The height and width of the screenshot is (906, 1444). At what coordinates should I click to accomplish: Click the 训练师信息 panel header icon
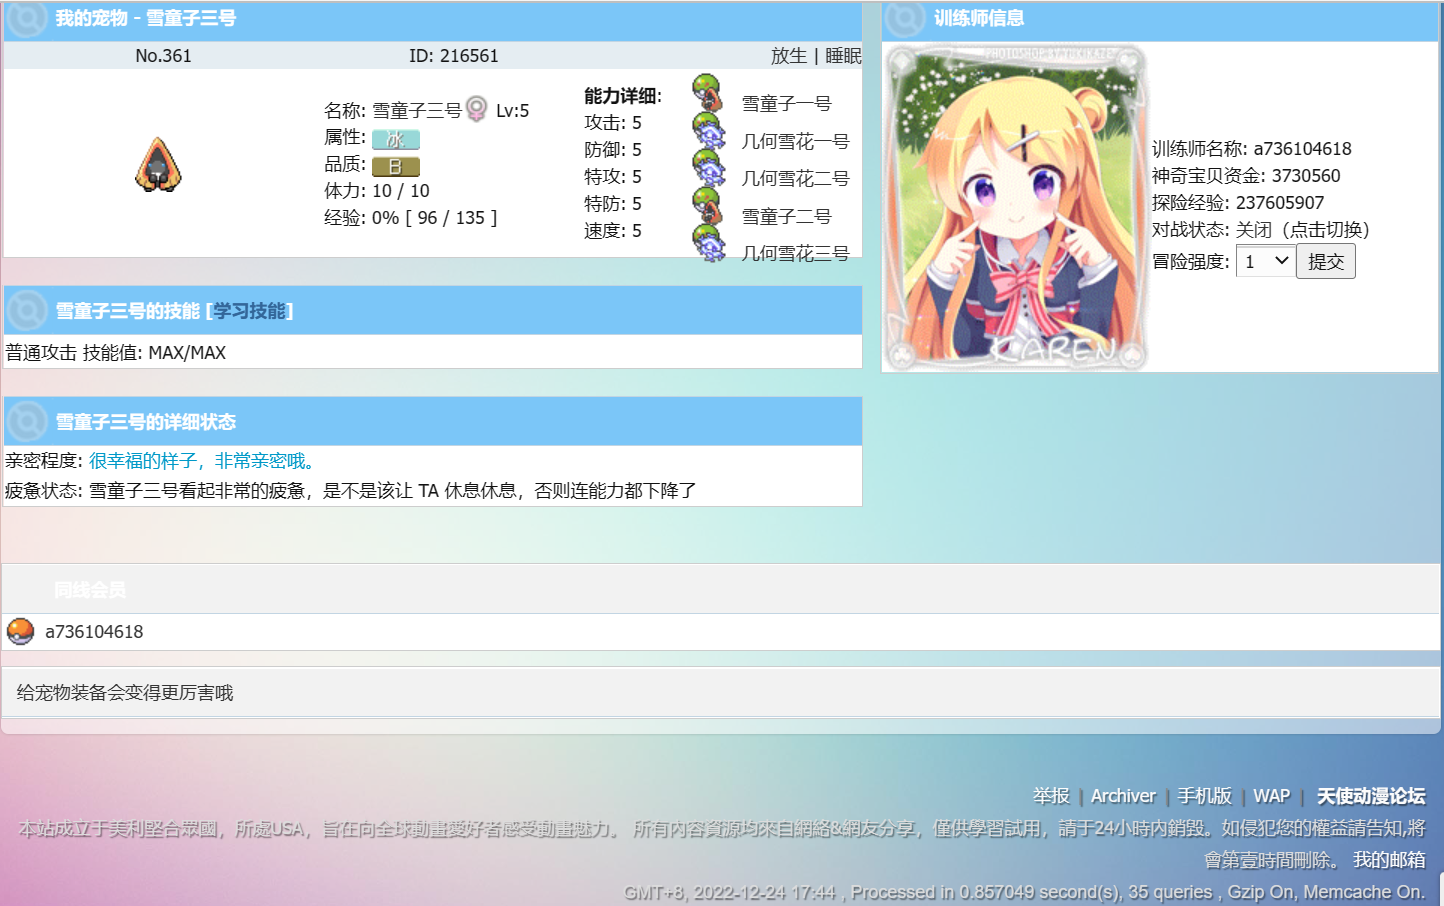coord(905,18)
